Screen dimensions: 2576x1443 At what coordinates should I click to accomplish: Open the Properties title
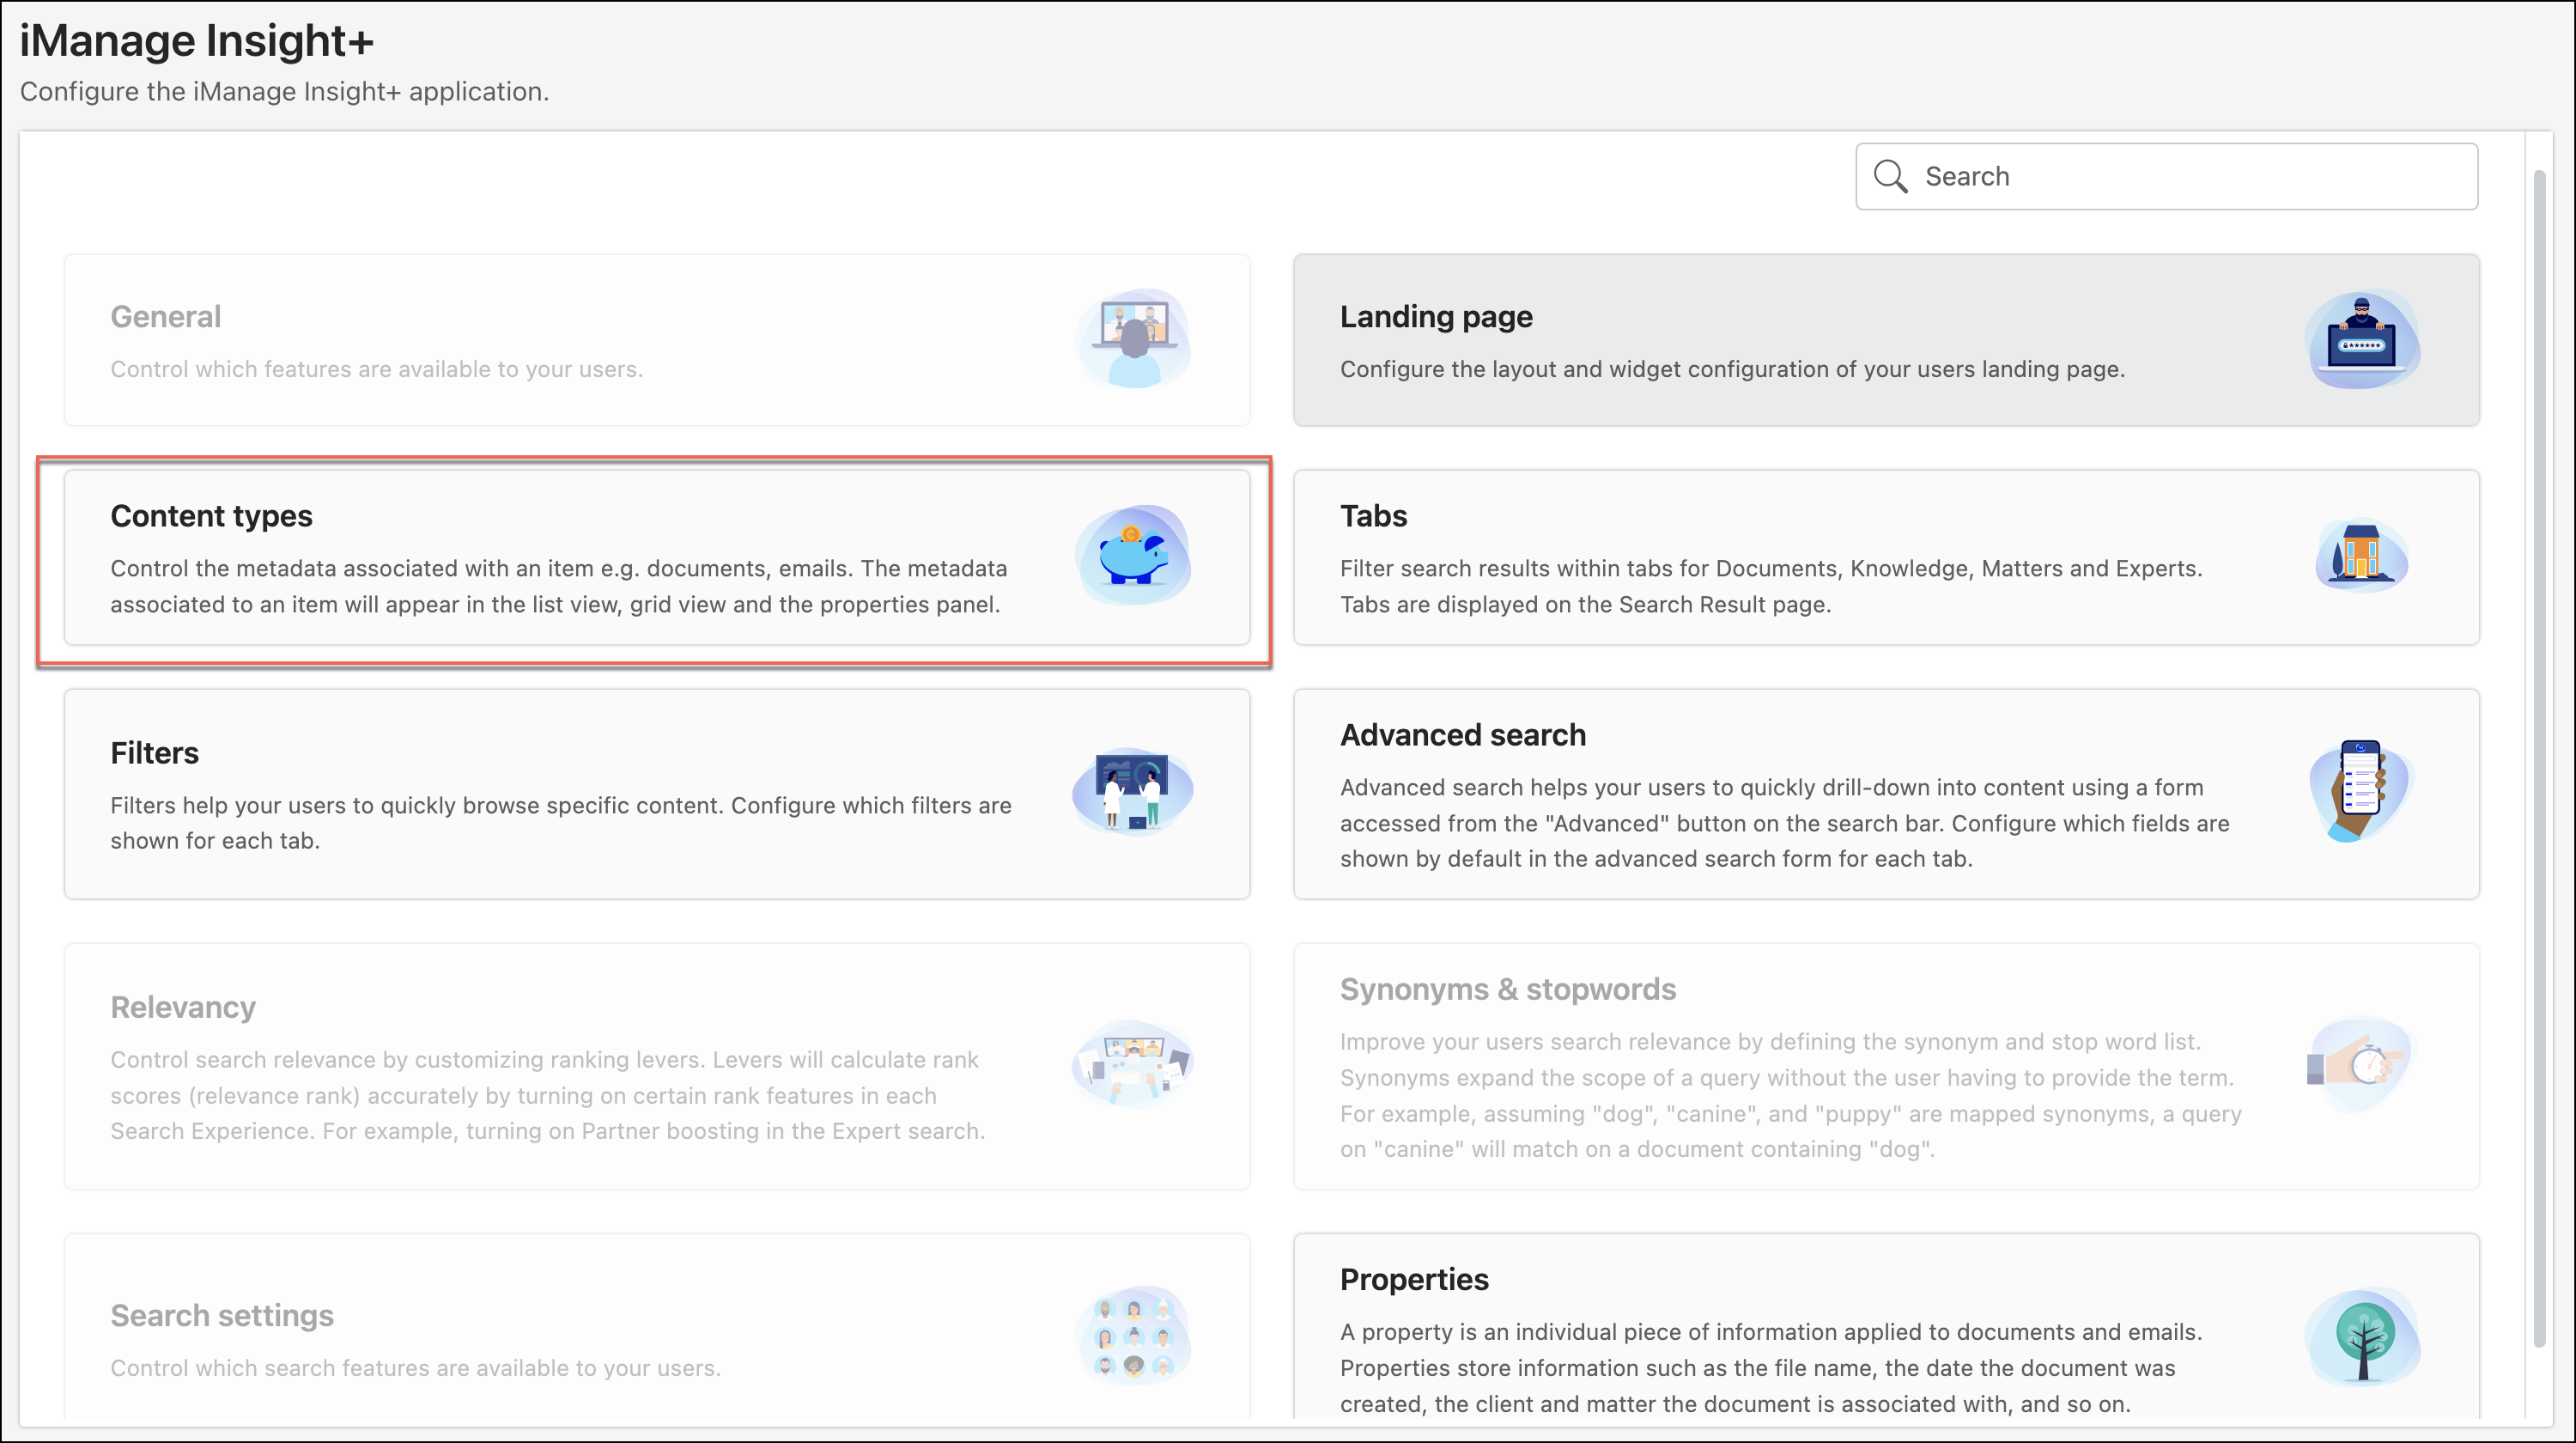click(1413, 1280)
